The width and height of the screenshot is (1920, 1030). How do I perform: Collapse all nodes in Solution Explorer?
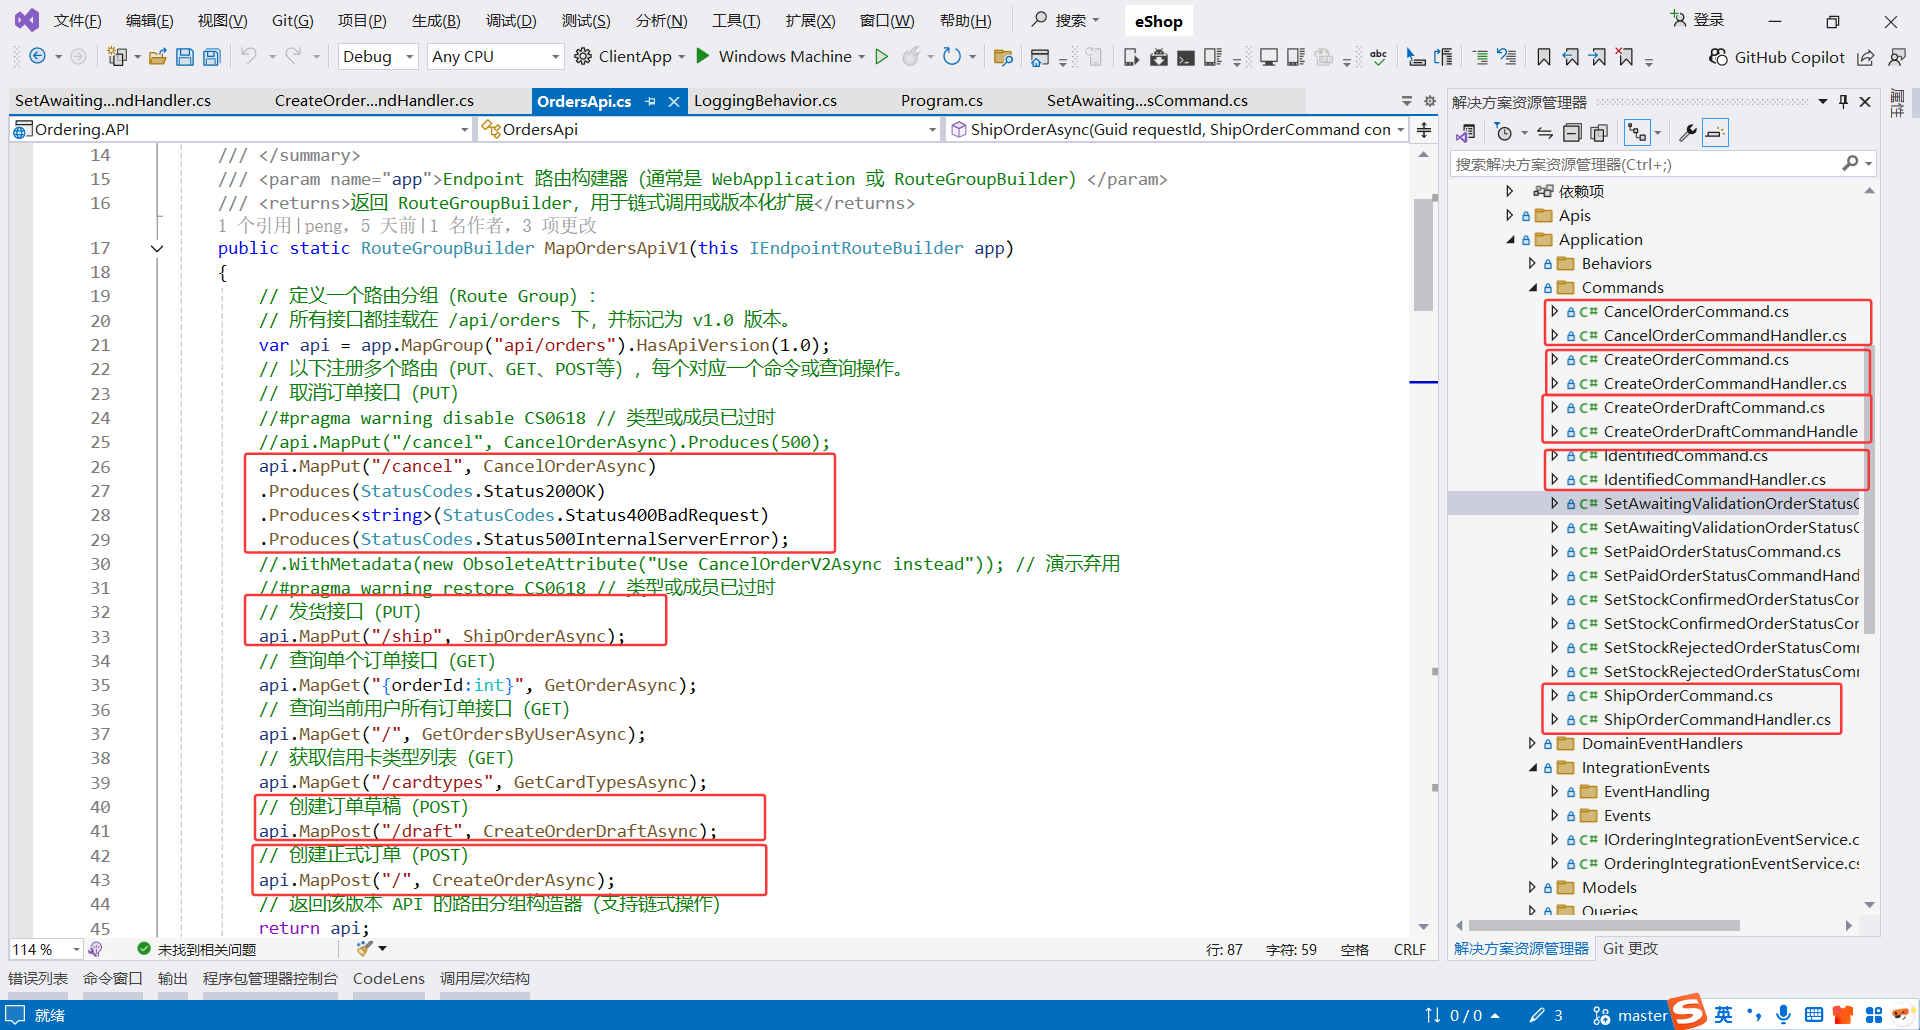click(x=1572, y=132)
